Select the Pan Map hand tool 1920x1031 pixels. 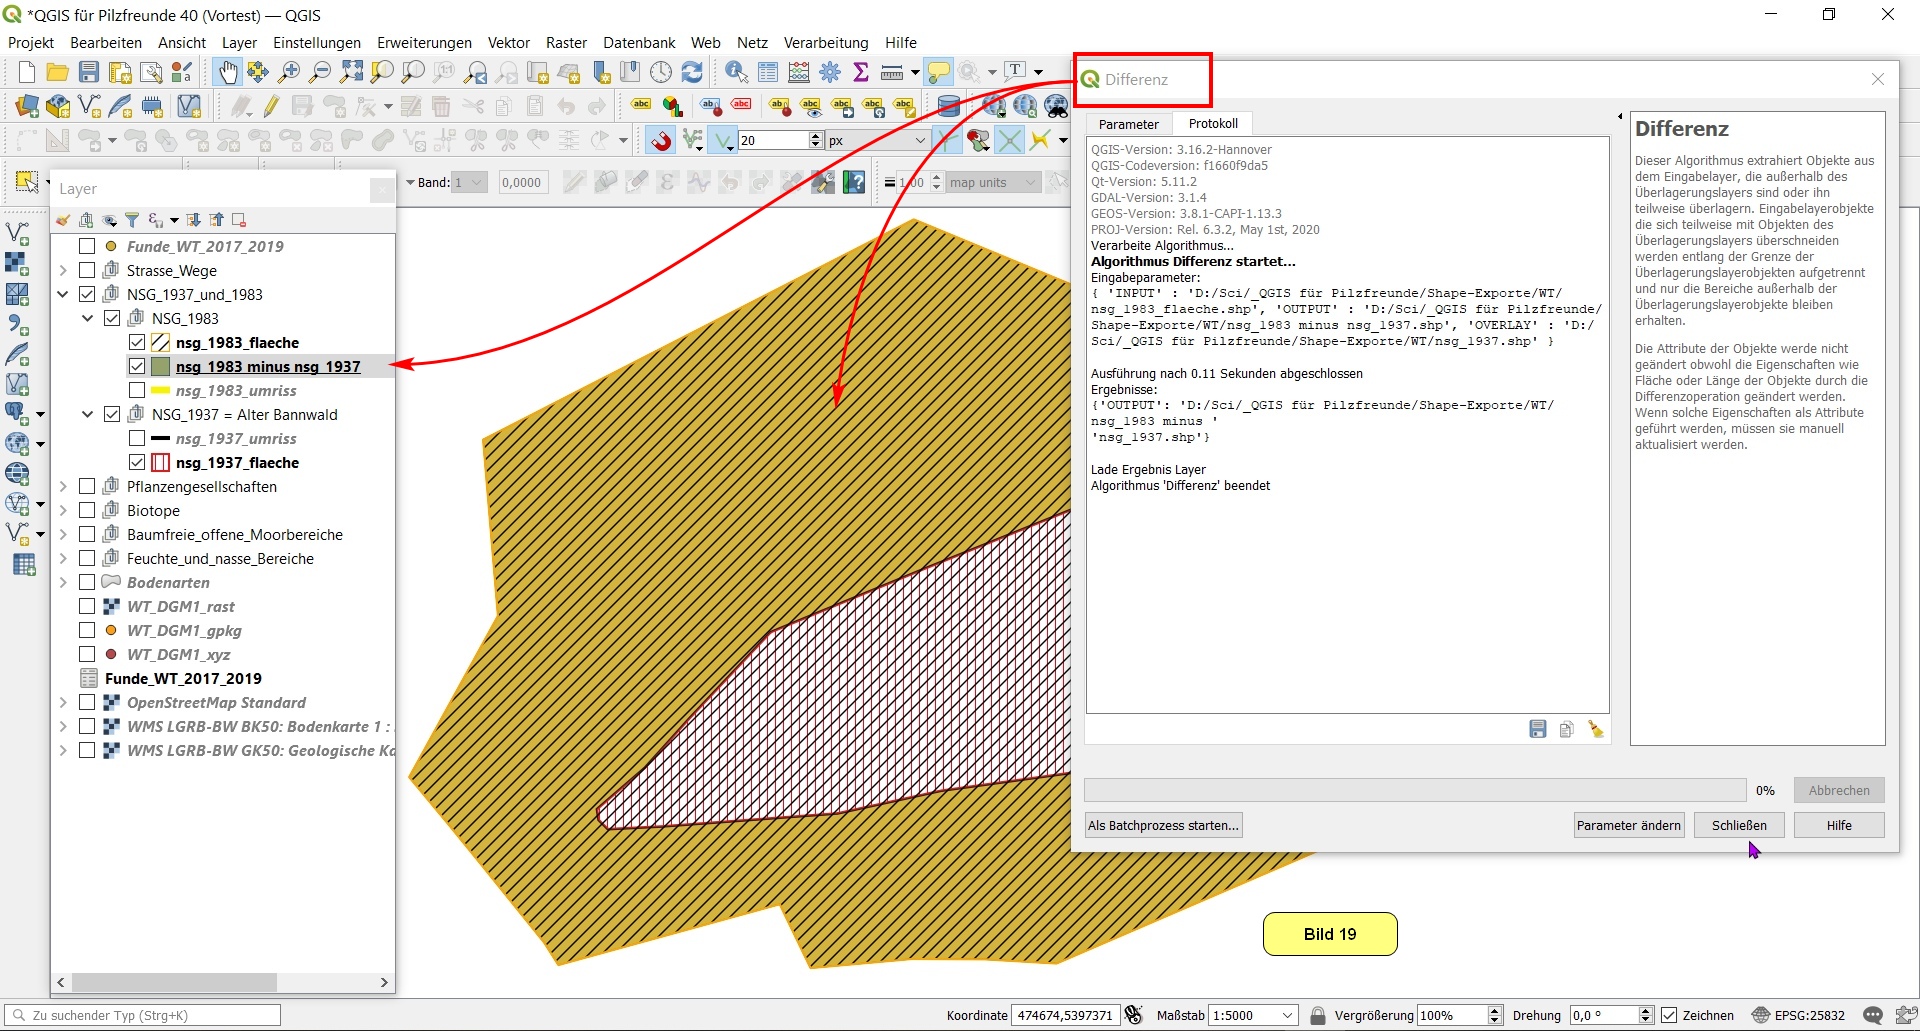228,72
